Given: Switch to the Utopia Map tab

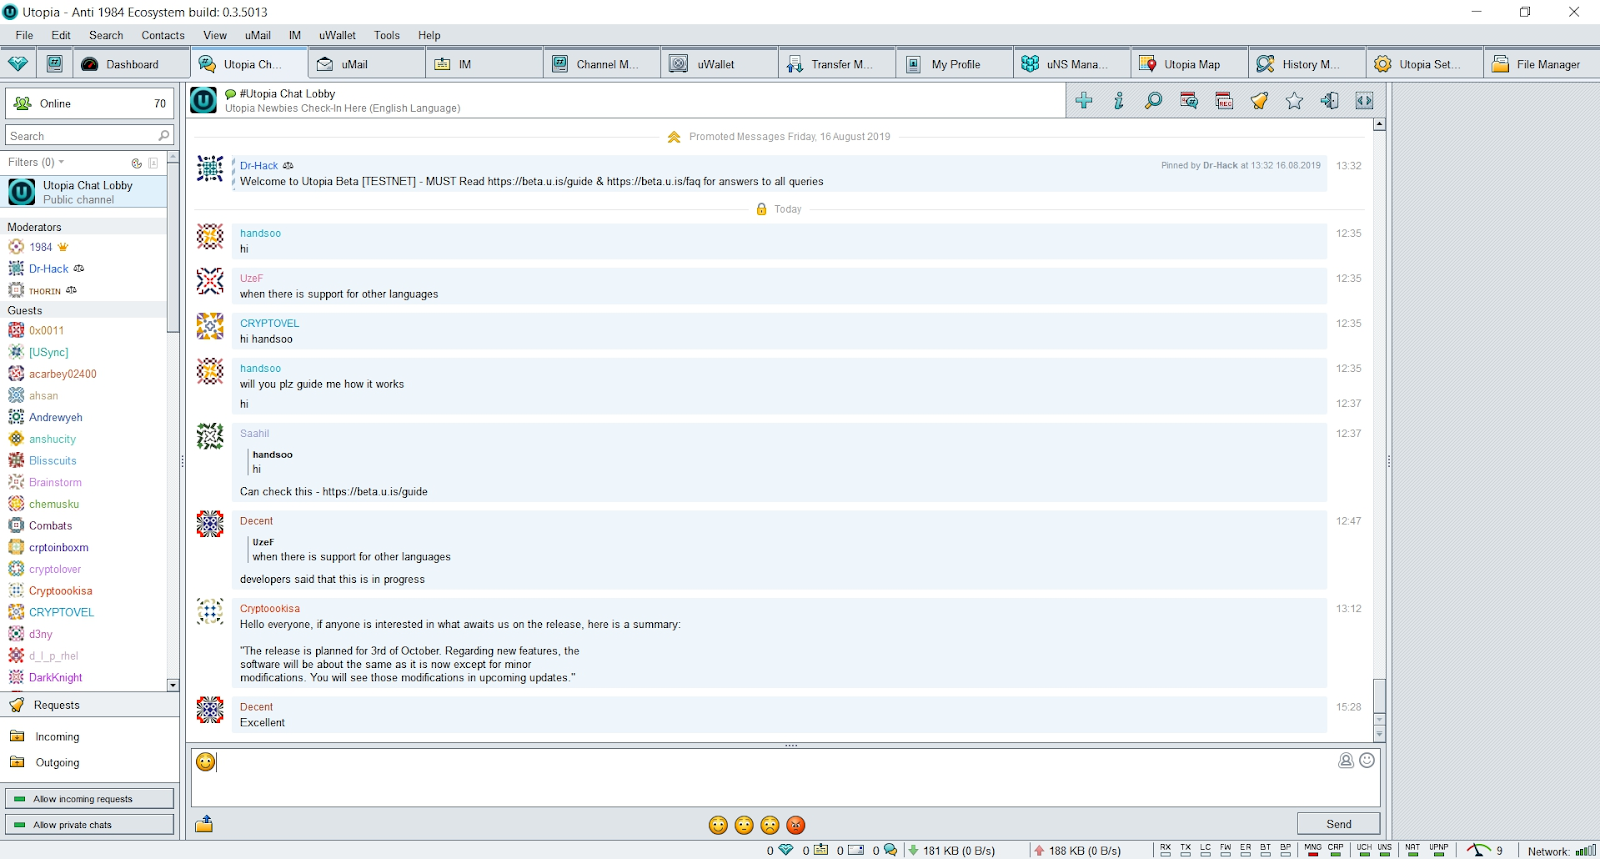Looking at the screenshot, I should (x=1190, y=64).
